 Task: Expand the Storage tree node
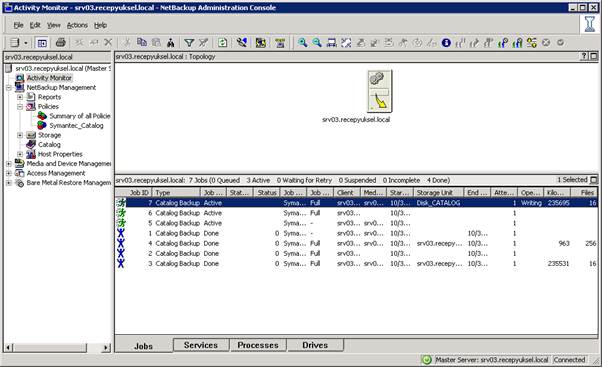point(20,135)
